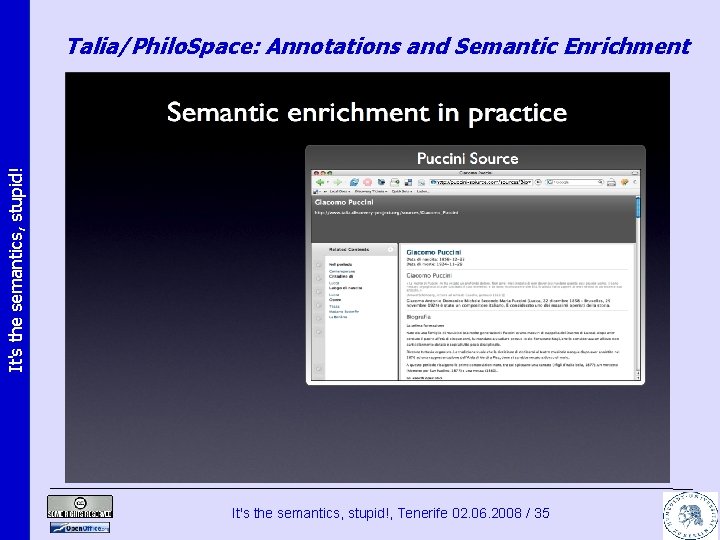Click the Lucca link under Cittadino di
Screen dimensions: 720x540
(x=334, y=283)
